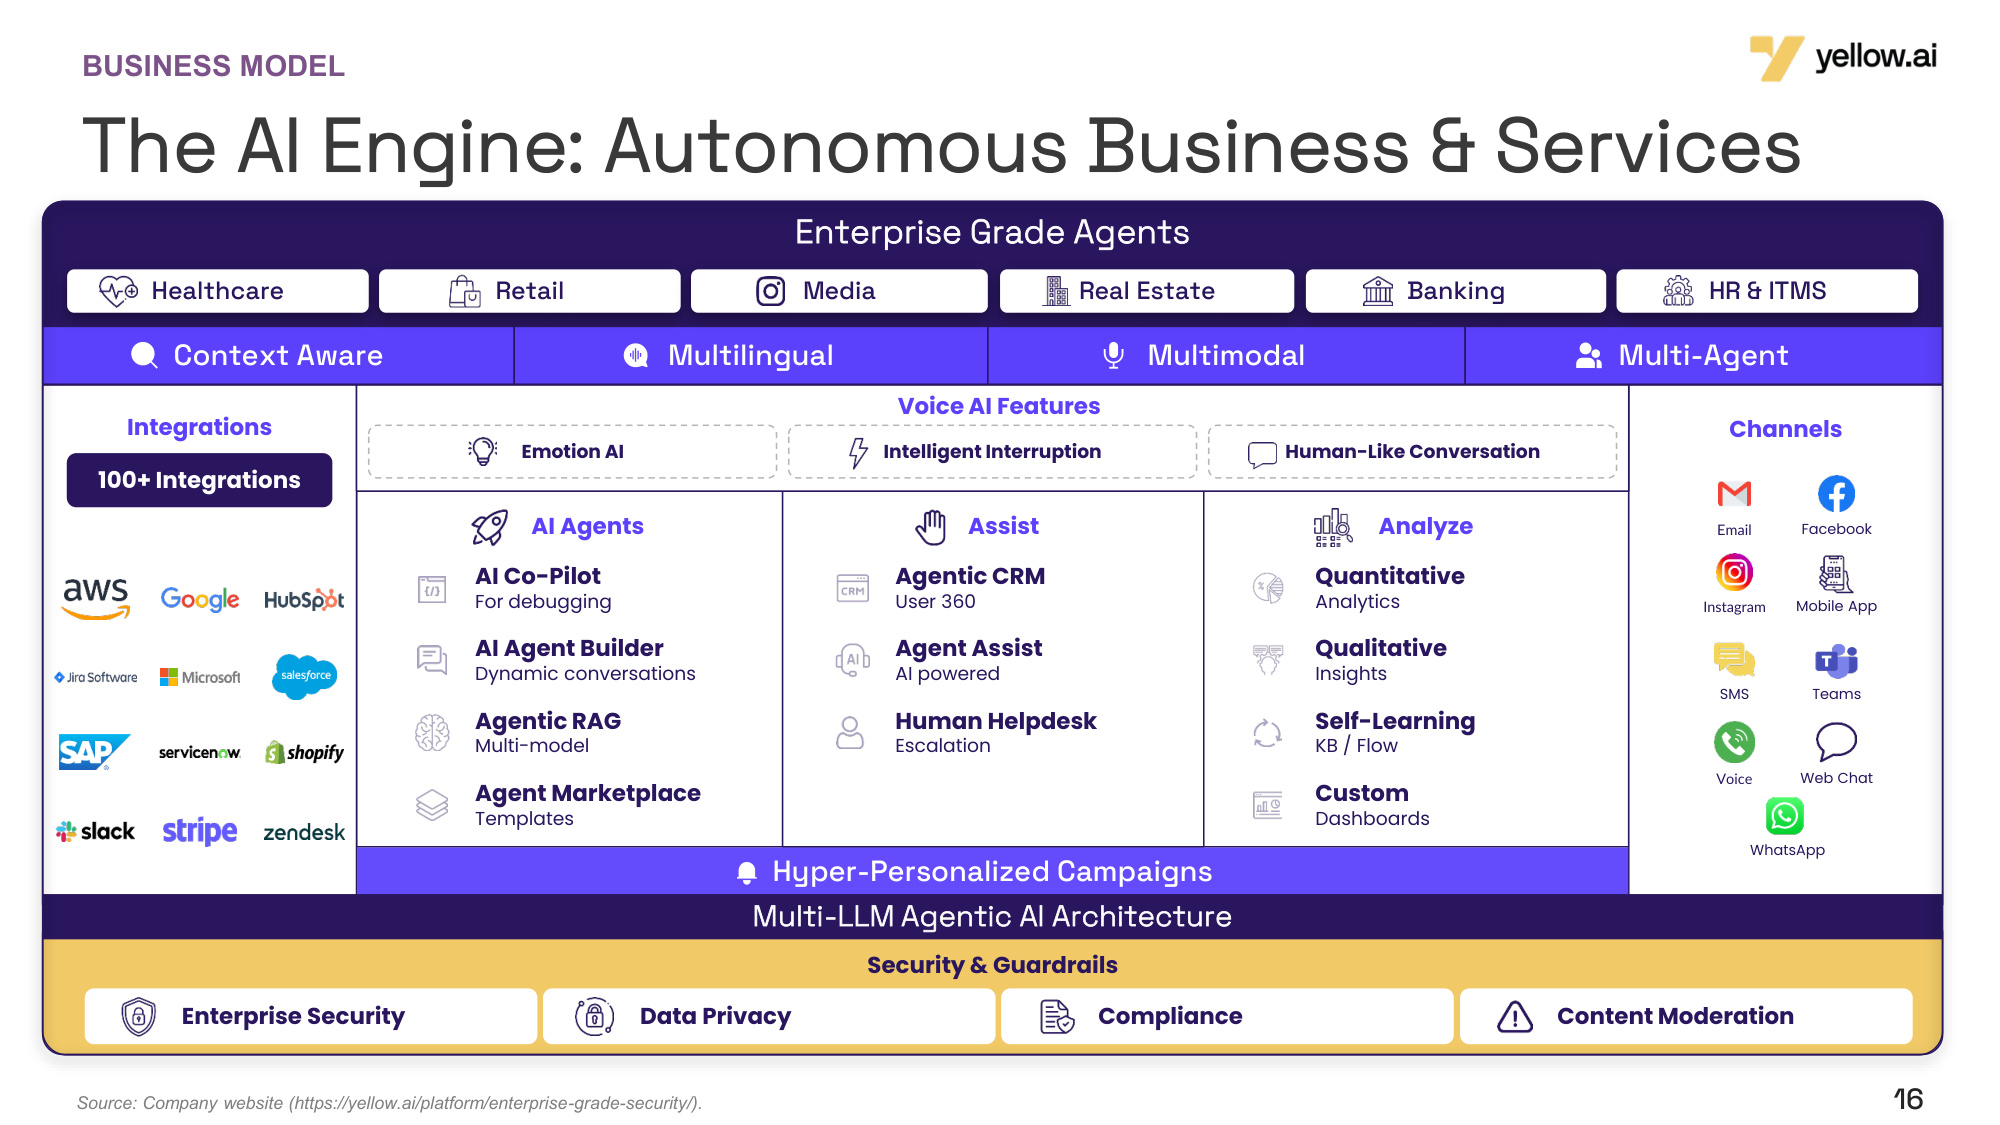Select the Microsoft integration logo
This screenshot has height=1125, width=2000.
point(200,677)
